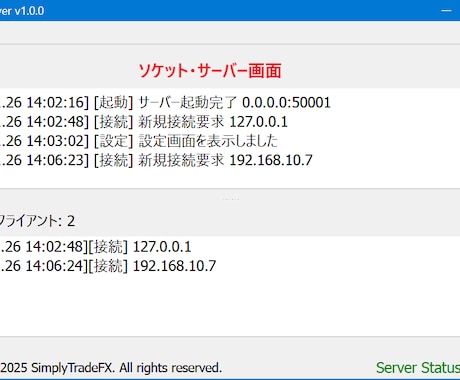Select client entry 14:06:24 192.168.10.7

pyautogui.click(x=108, y=266)
